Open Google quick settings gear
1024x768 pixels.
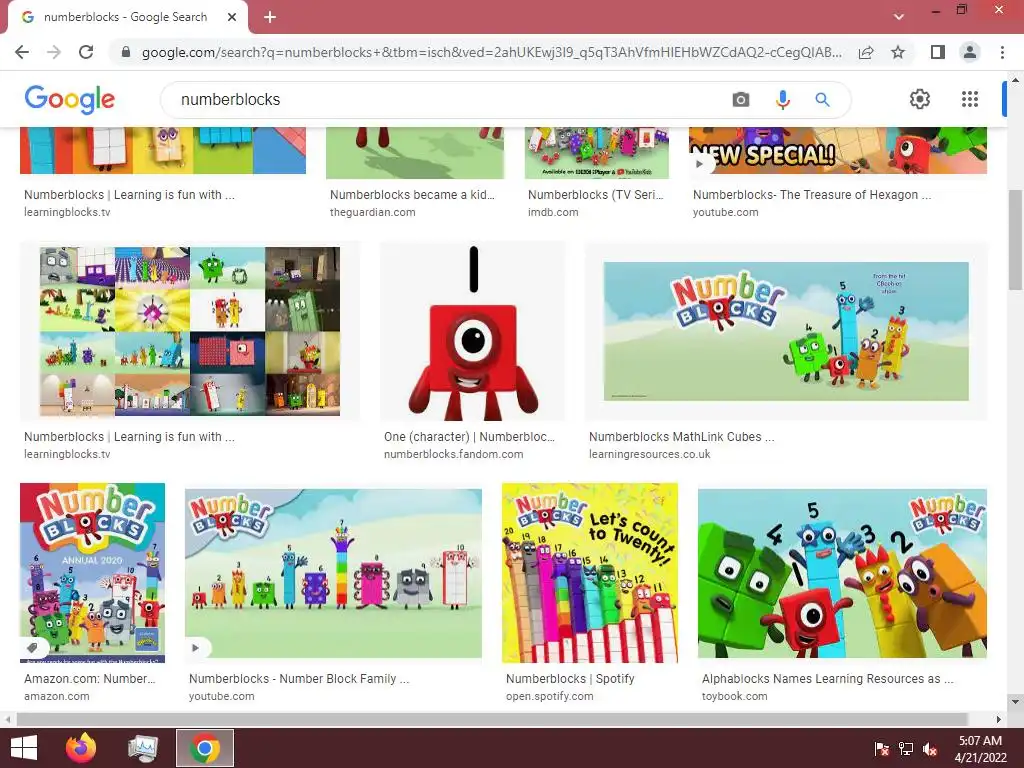click(x=920, y=99)
